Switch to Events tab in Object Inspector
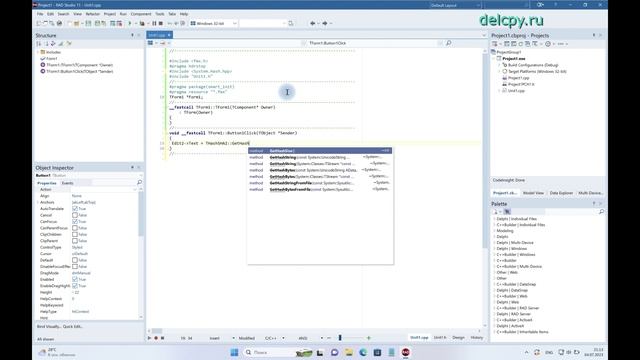 pos(67,183)
